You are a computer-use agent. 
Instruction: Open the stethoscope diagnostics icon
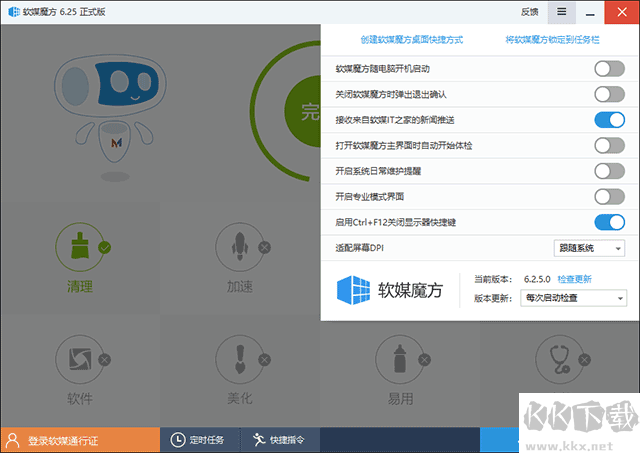point(559,358)
